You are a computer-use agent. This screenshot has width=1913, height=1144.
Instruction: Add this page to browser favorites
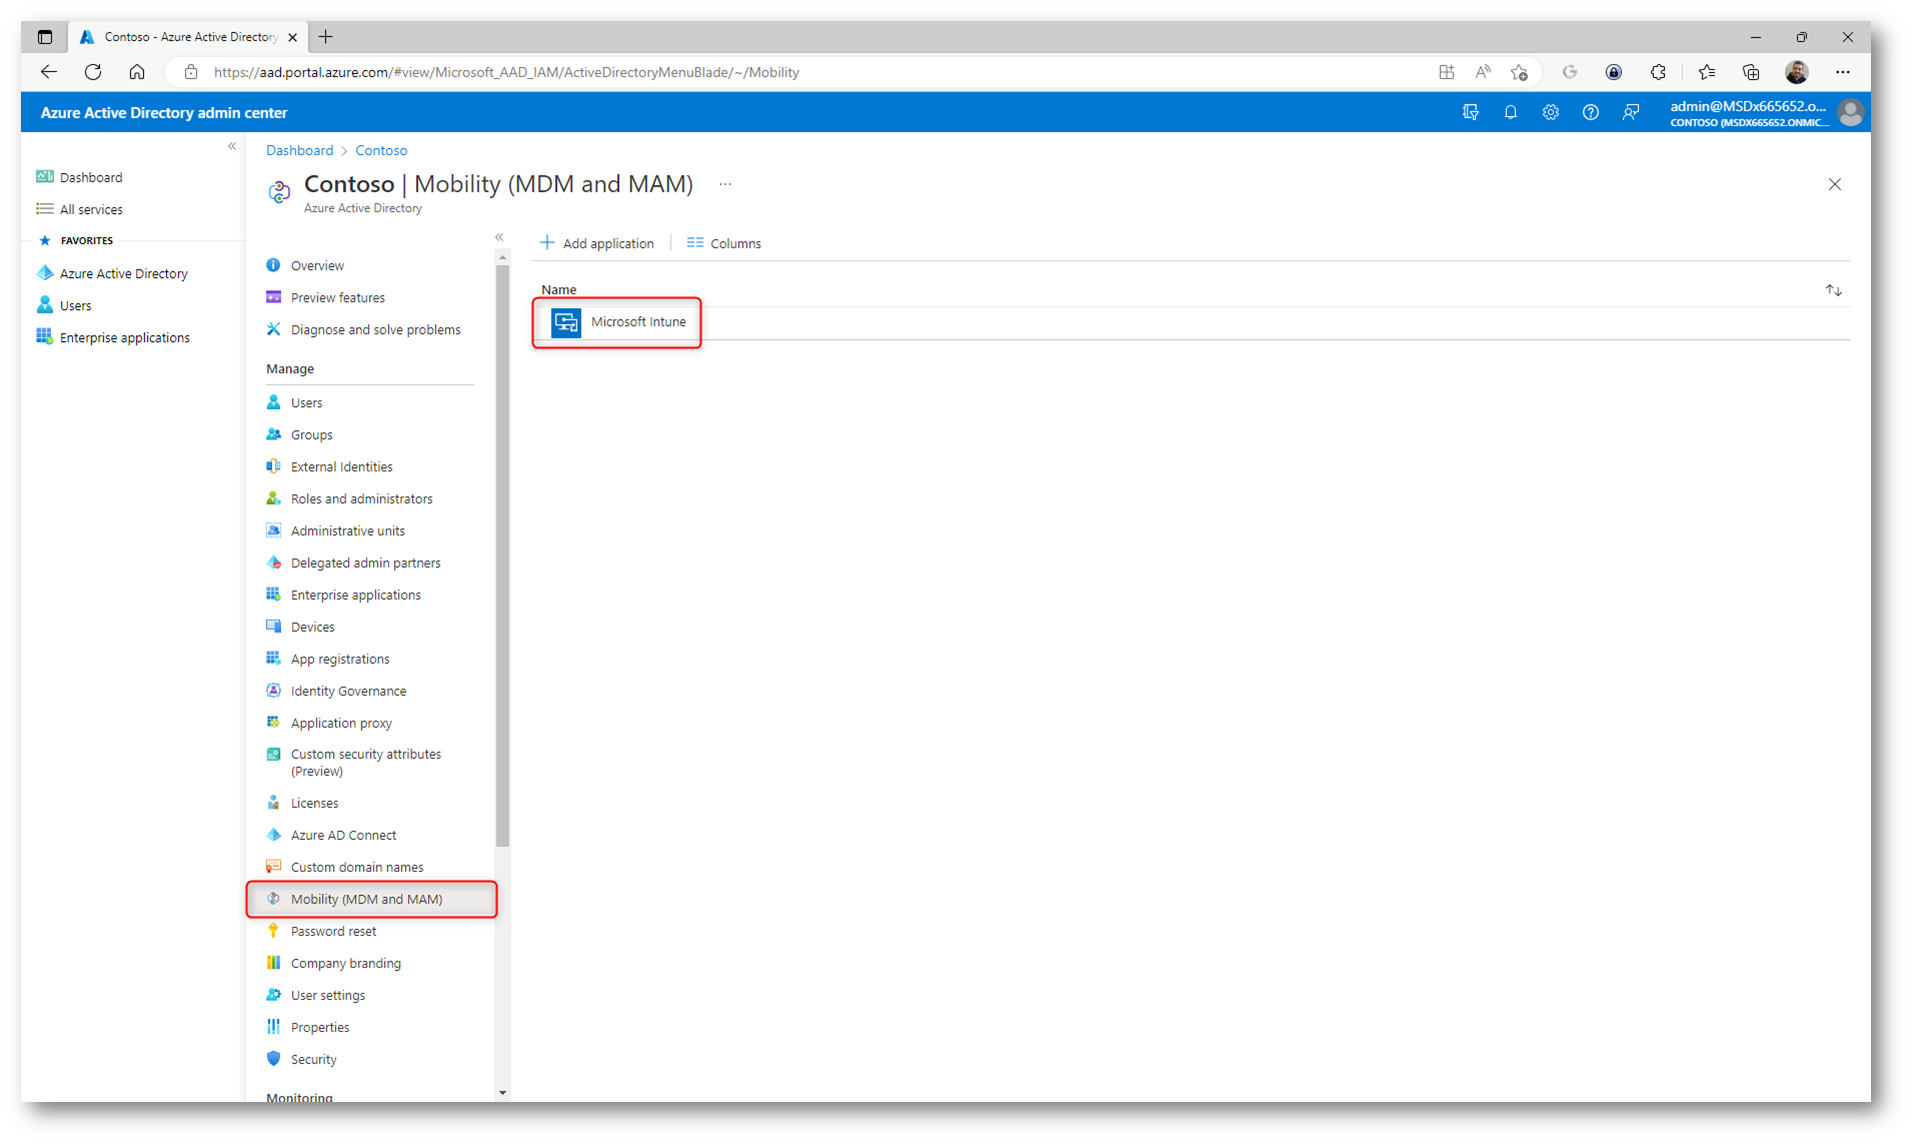tap(1519, 72)
